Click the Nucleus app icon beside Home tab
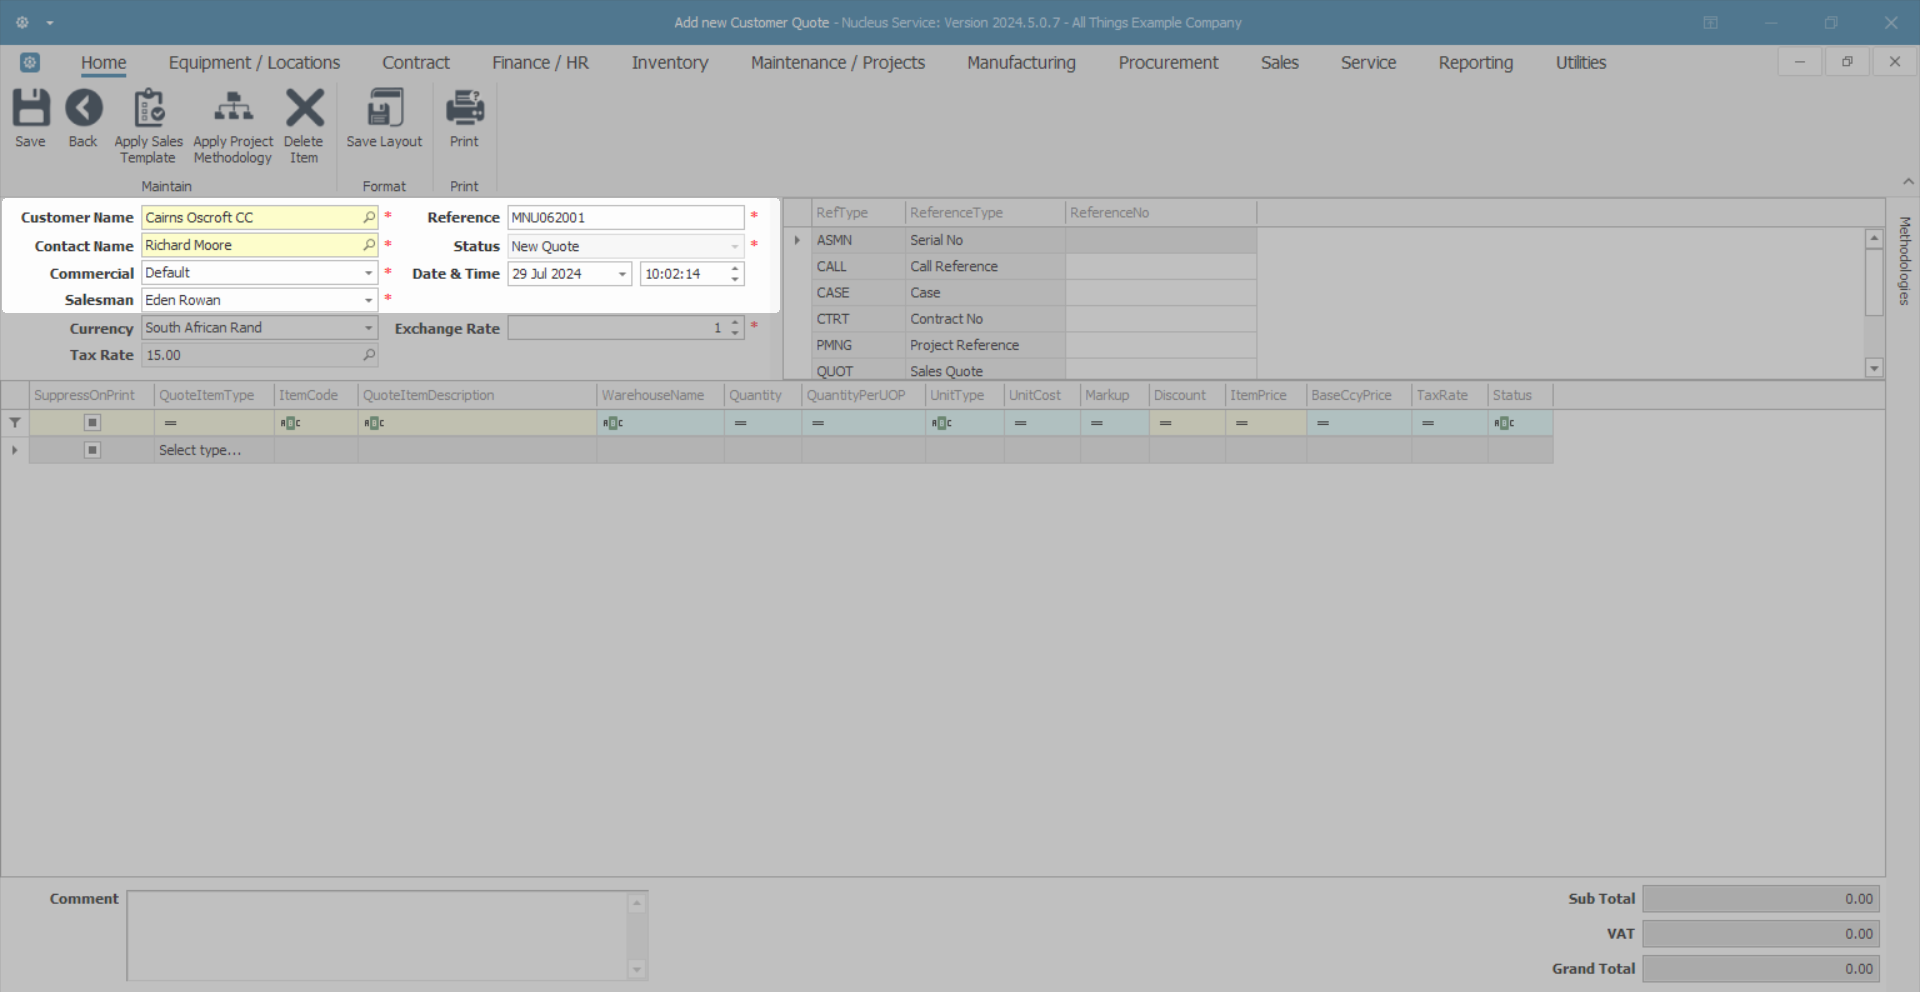Screen dimensions: 1920x992 (x=30, y=62)
